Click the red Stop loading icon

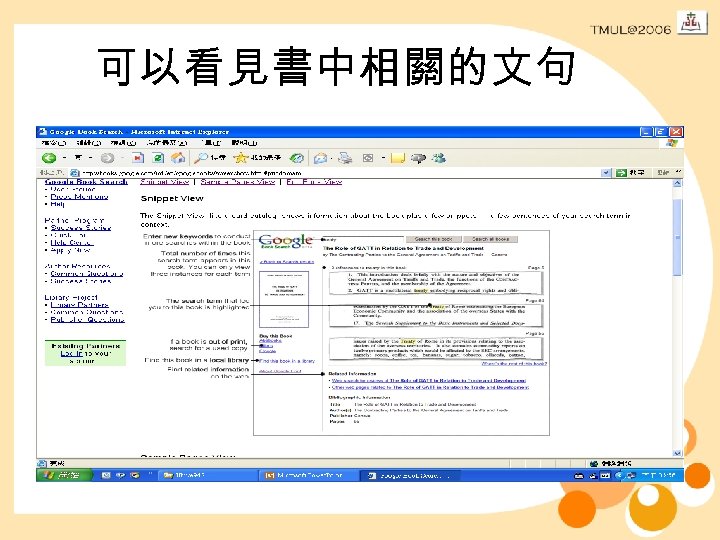click(137, 158)
